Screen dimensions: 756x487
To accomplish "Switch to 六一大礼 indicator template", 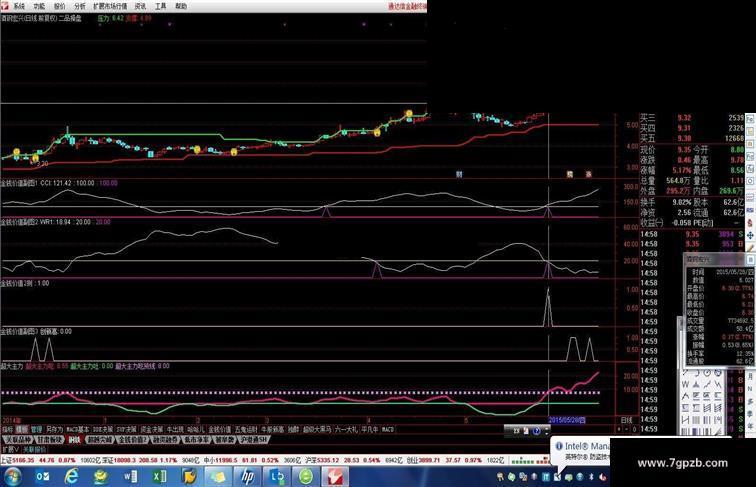I will [346, 429].
